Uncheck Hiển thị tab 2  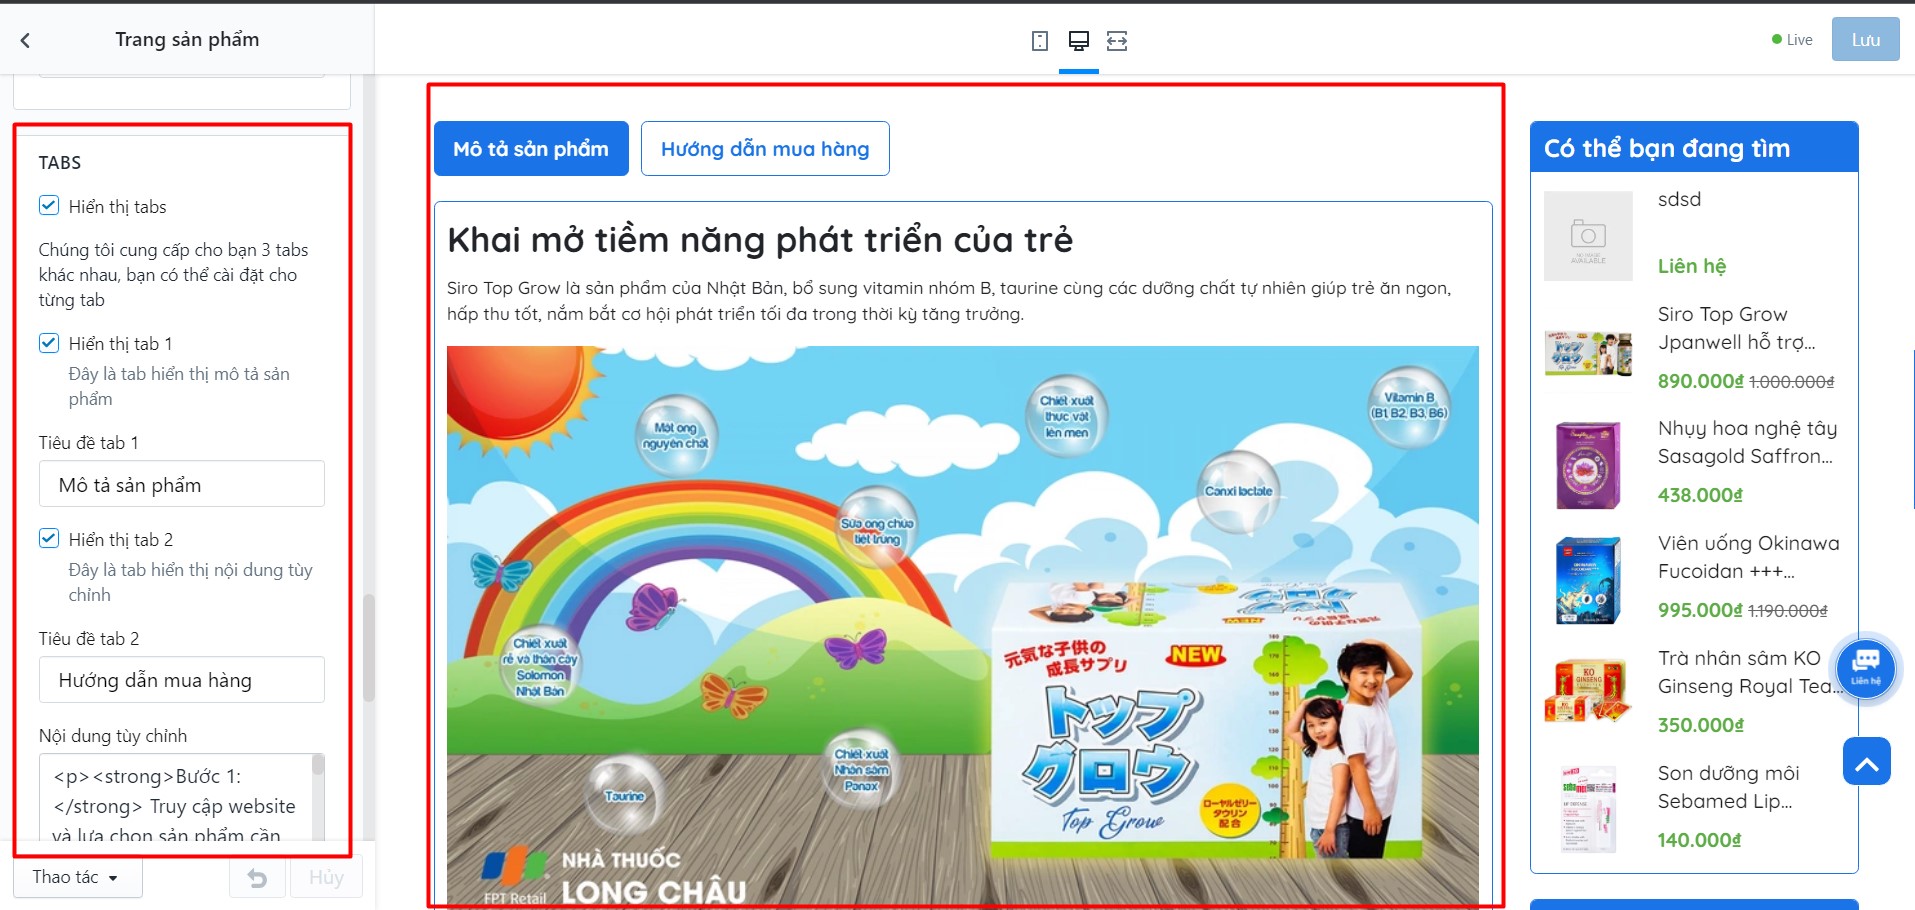(x=49, y=538)
